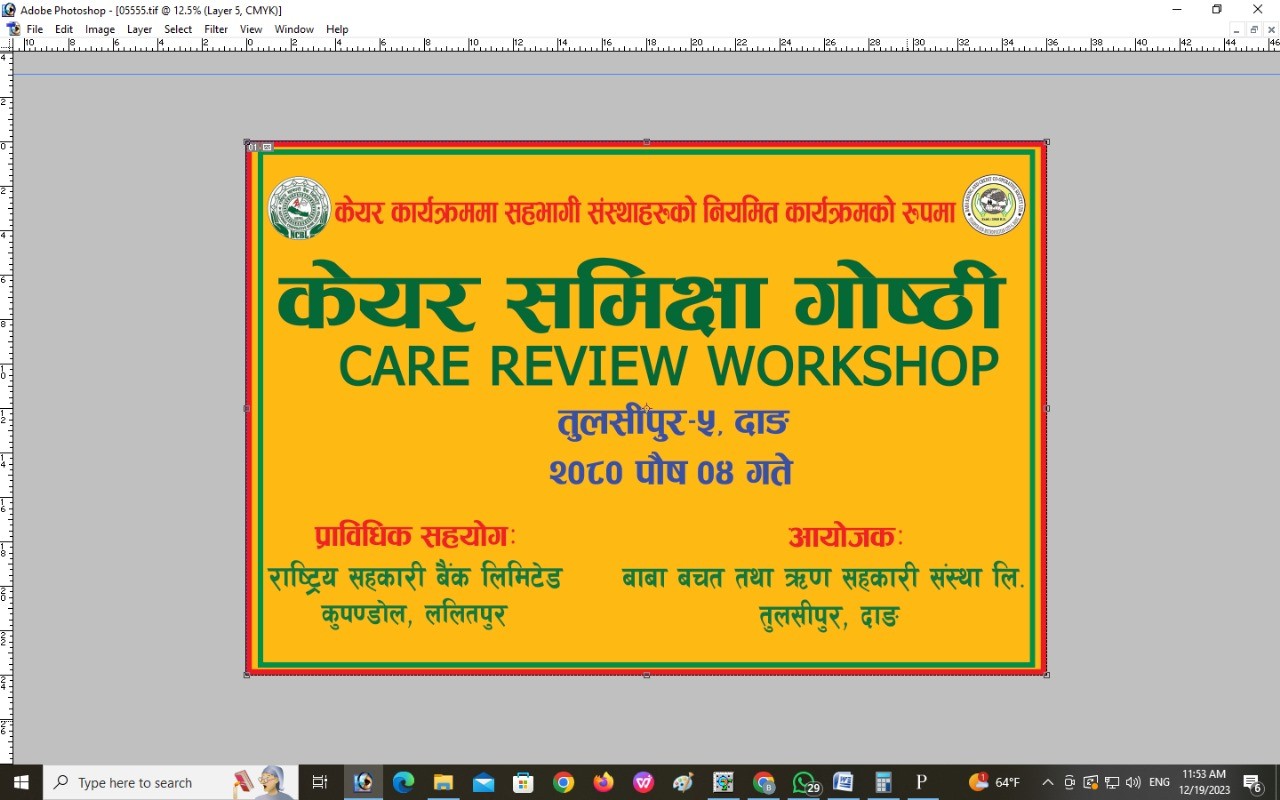Click the CARE REVIEW WORKSHOP text on canvas
This screenshot has width=1280, height=800.
pos(668,366)
